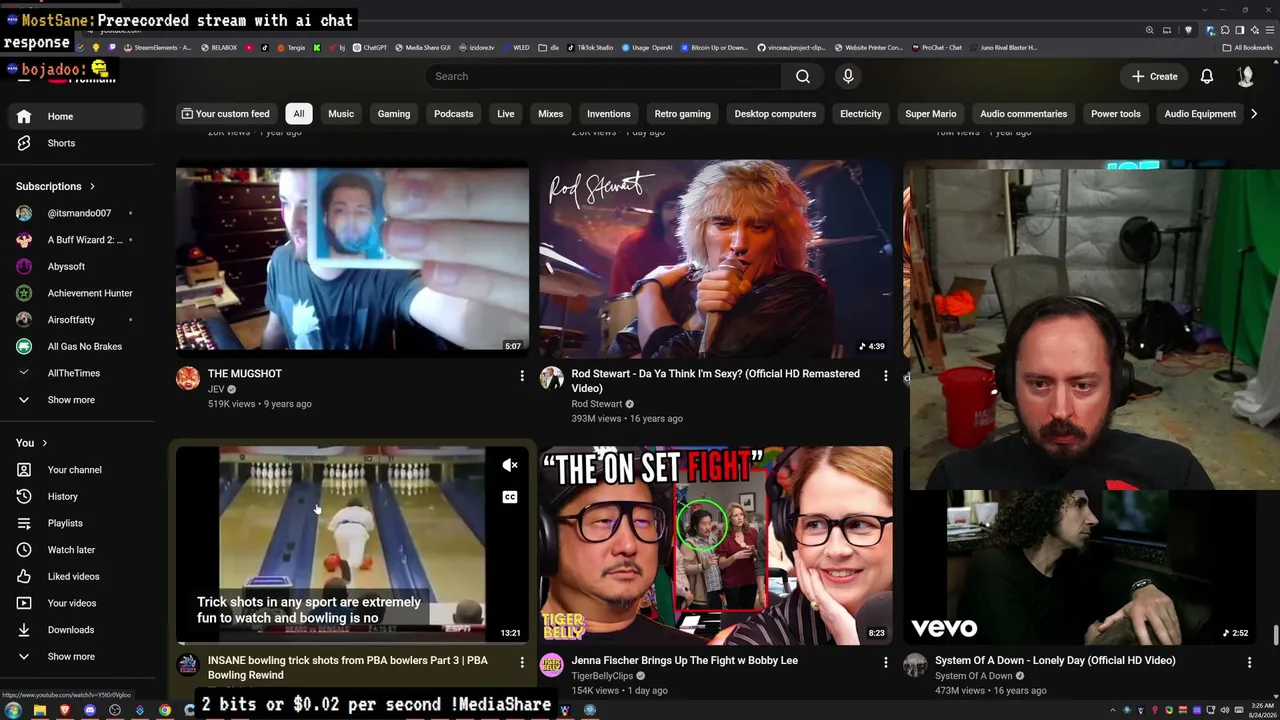Open the Liked videos thumbs-up icon
This screenshot has width=1280, height=720.
pos(24,576)
